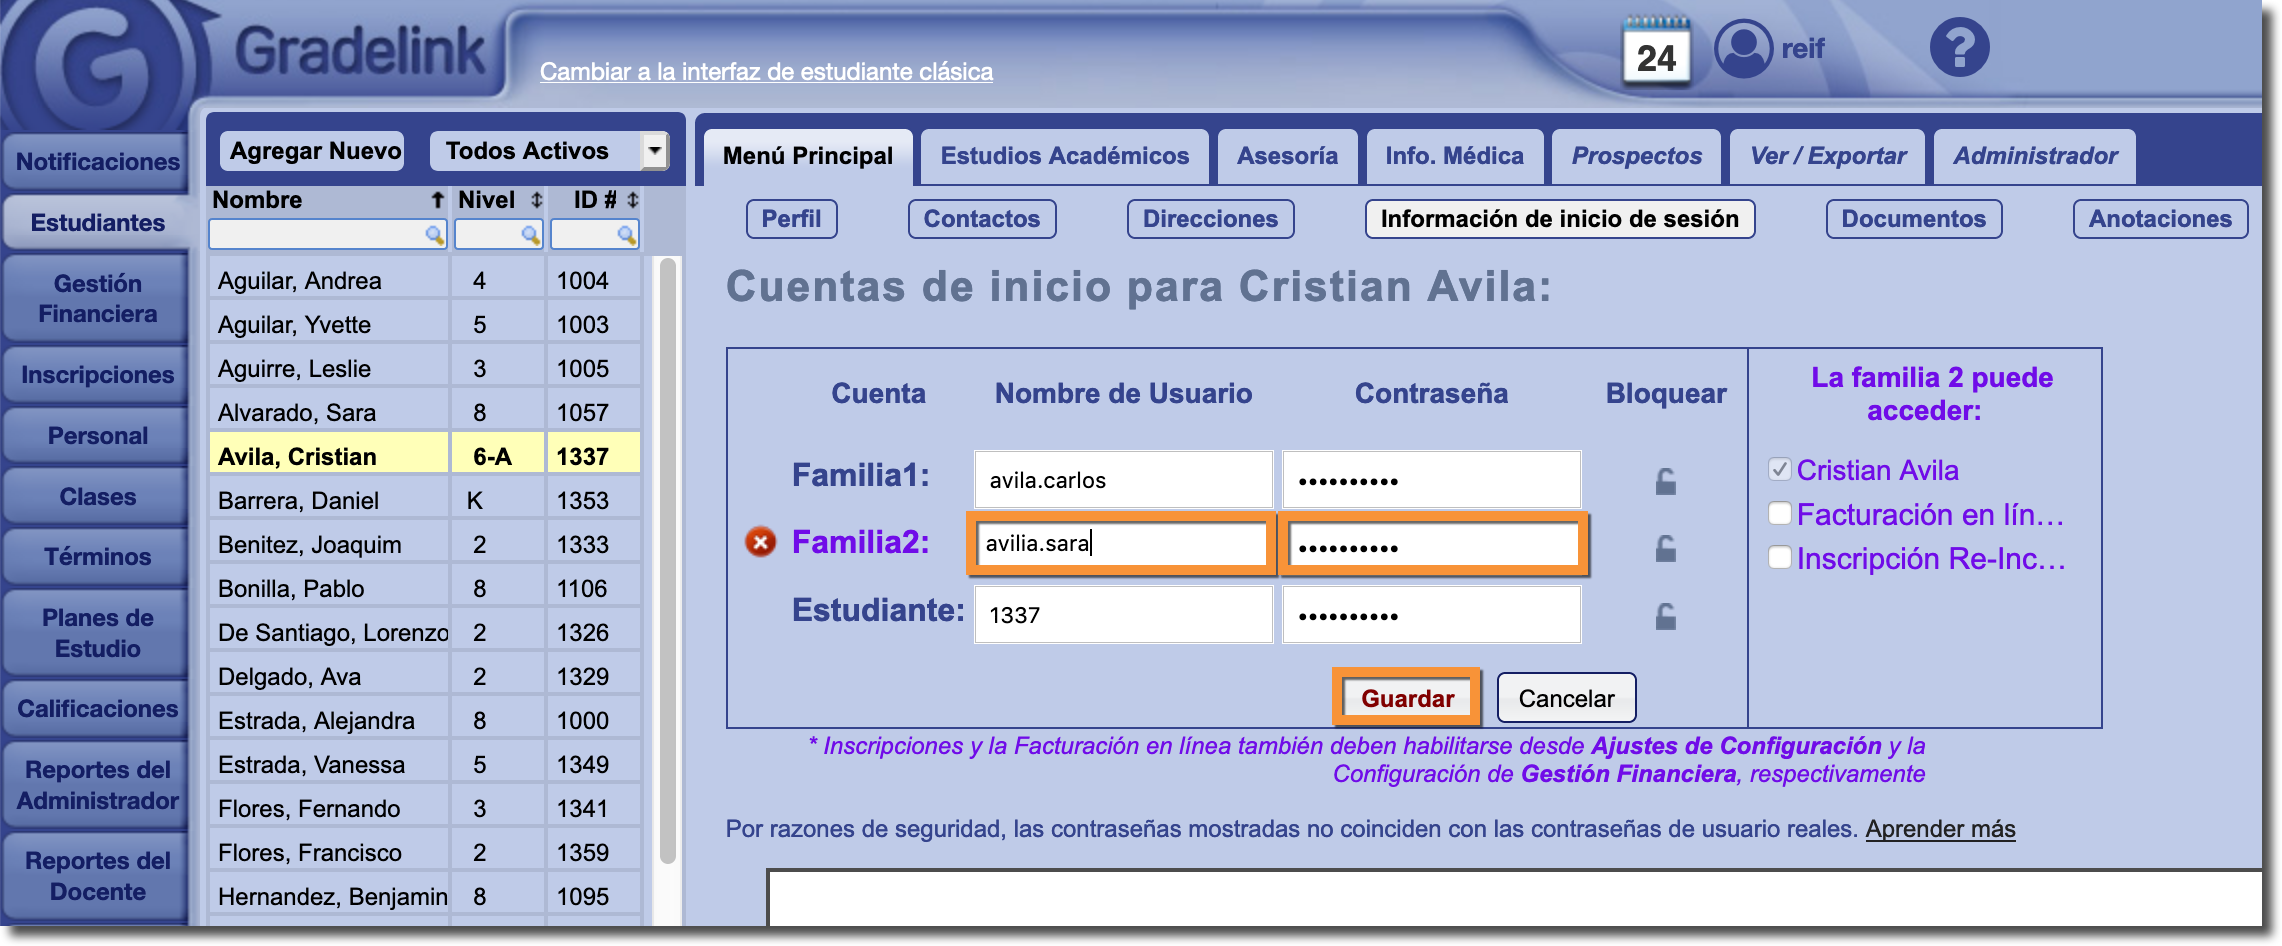Sort student list by Nivel column arrows
This screenshot has width=2282, height=946.
(537, 200)
